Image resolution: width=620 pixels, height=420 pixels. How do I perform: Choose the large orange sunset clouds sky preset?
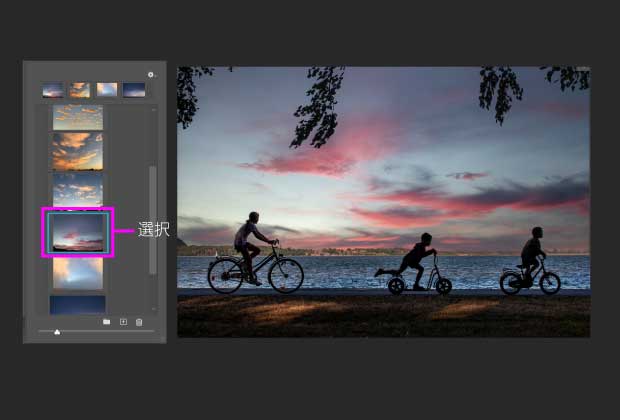[78, 151]
